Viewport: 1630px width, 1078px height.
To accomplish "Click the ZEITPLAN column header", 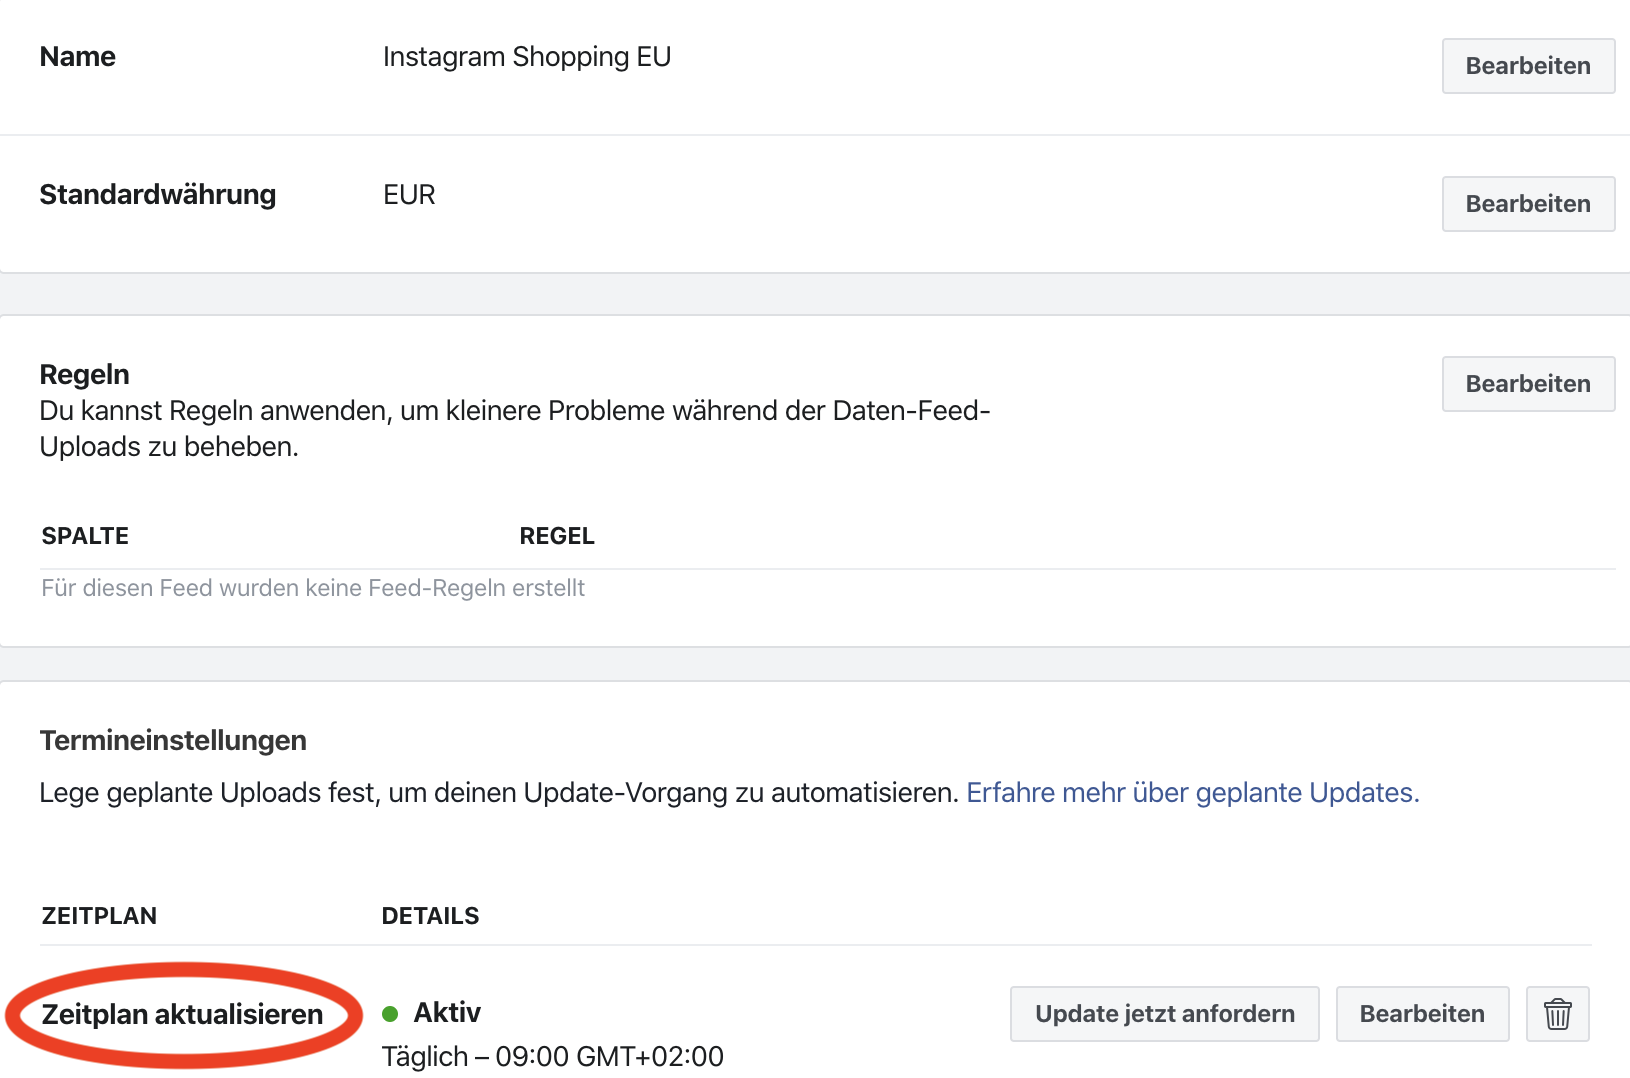I will [99, 916].
